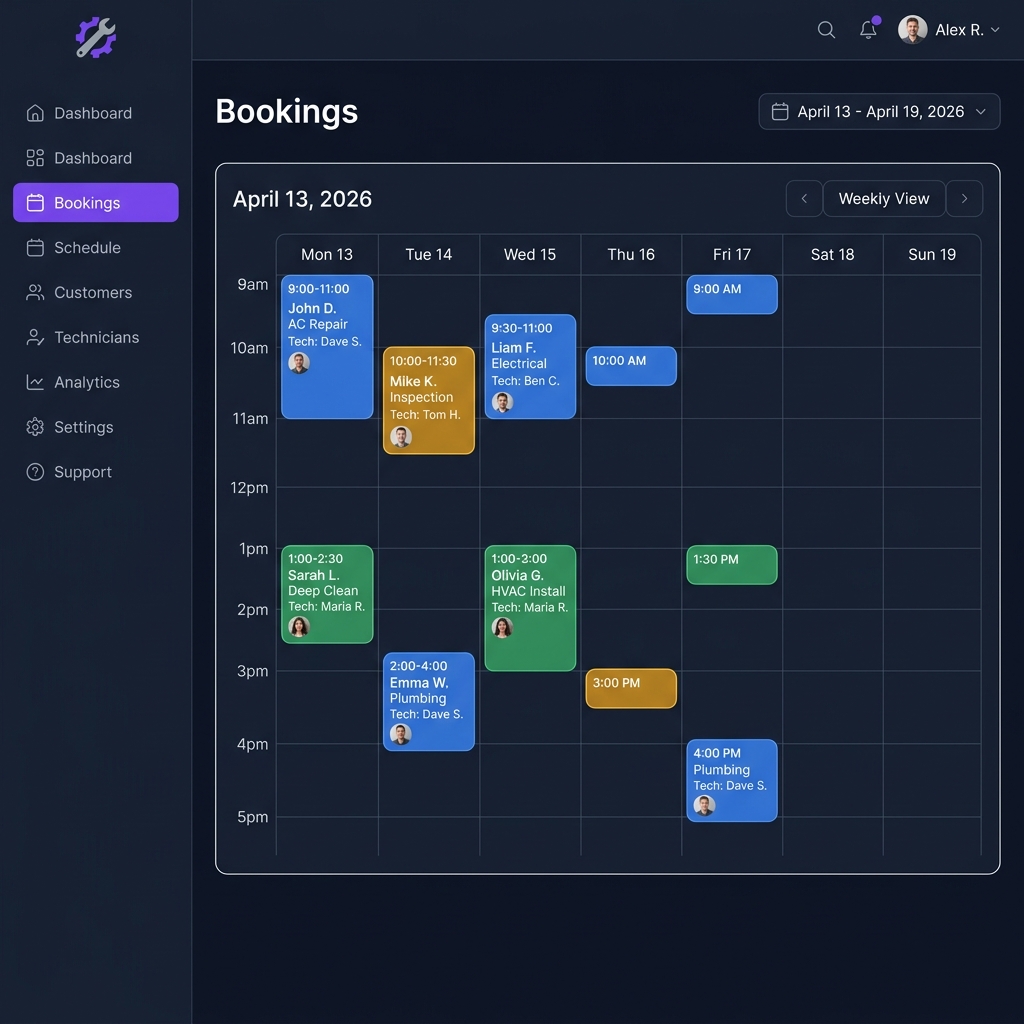Go to previous week using left arrow
The width and height of the screenshot is (1024, 1024).
coord(804,199)
